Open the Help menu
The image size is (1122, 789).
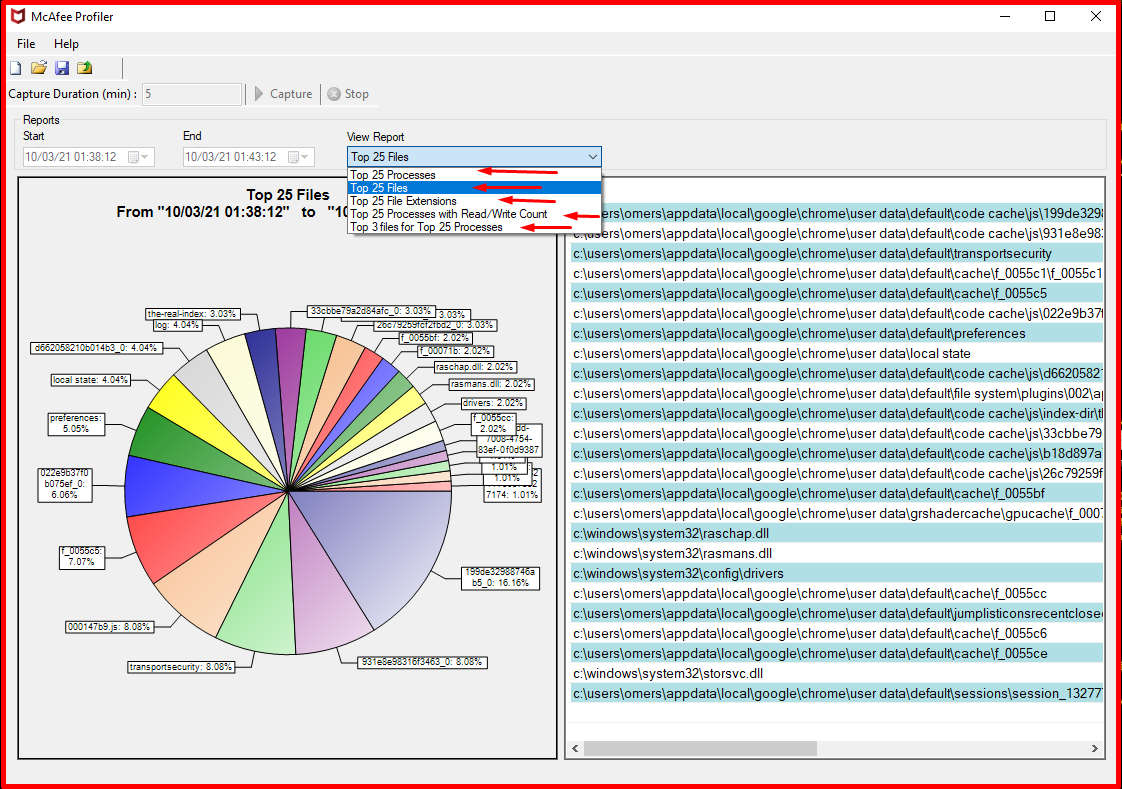coord(67,44)
